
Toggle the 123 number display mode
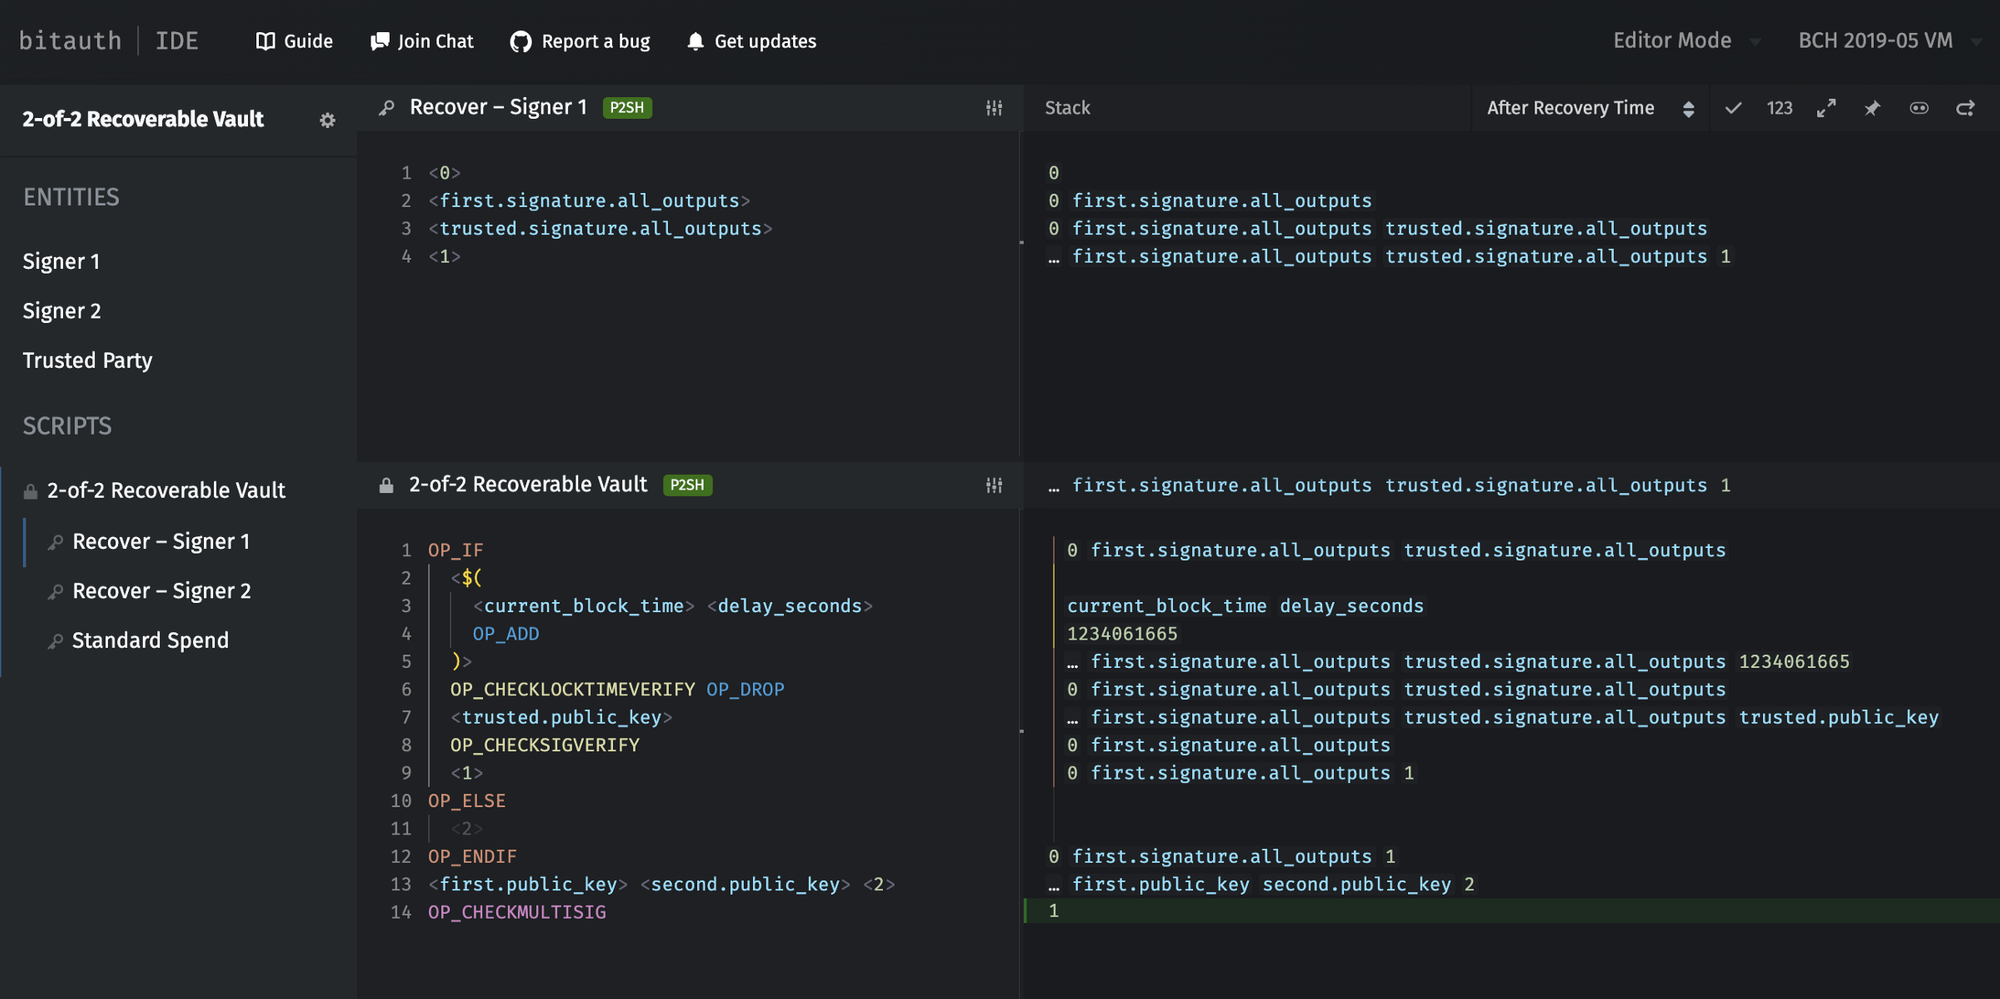pyautogui.click(x=1779, y=107)
